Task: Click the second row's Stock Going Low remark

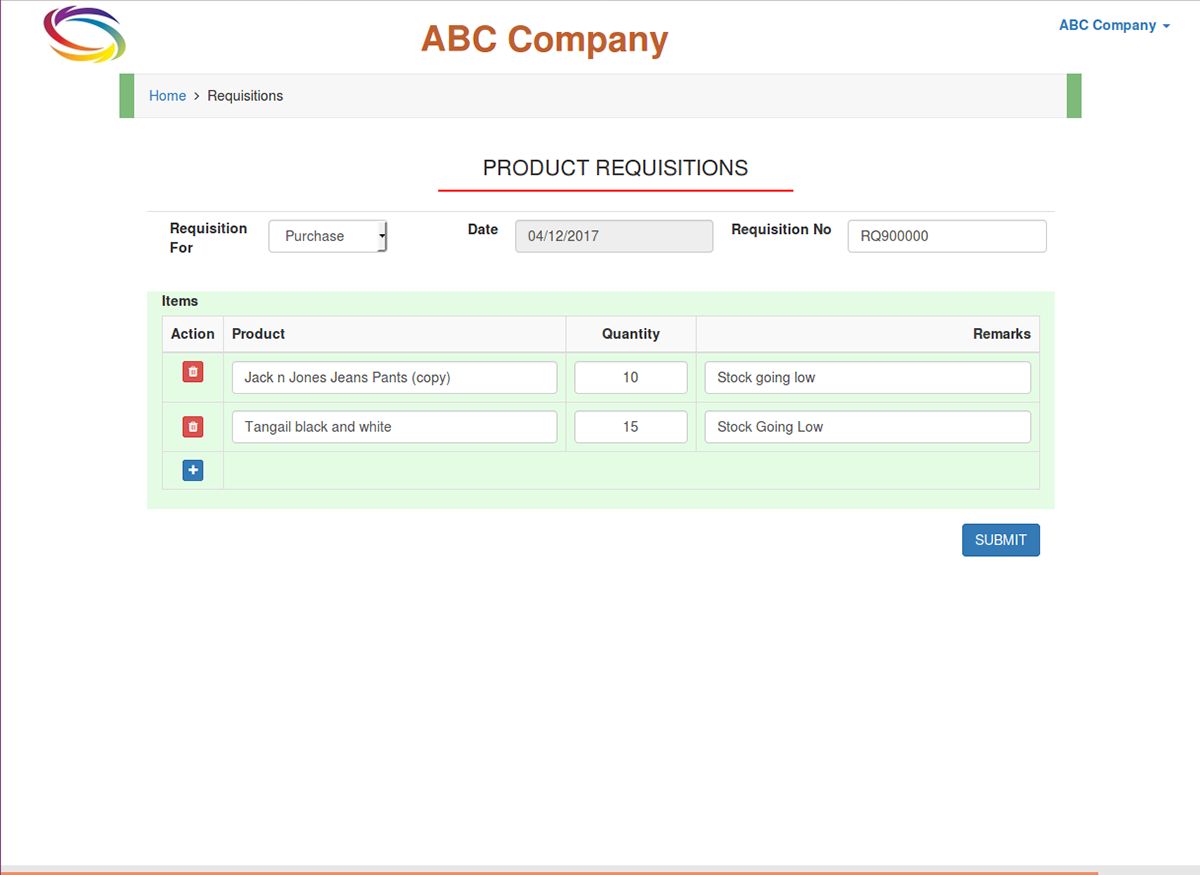Action: (867, 427)
